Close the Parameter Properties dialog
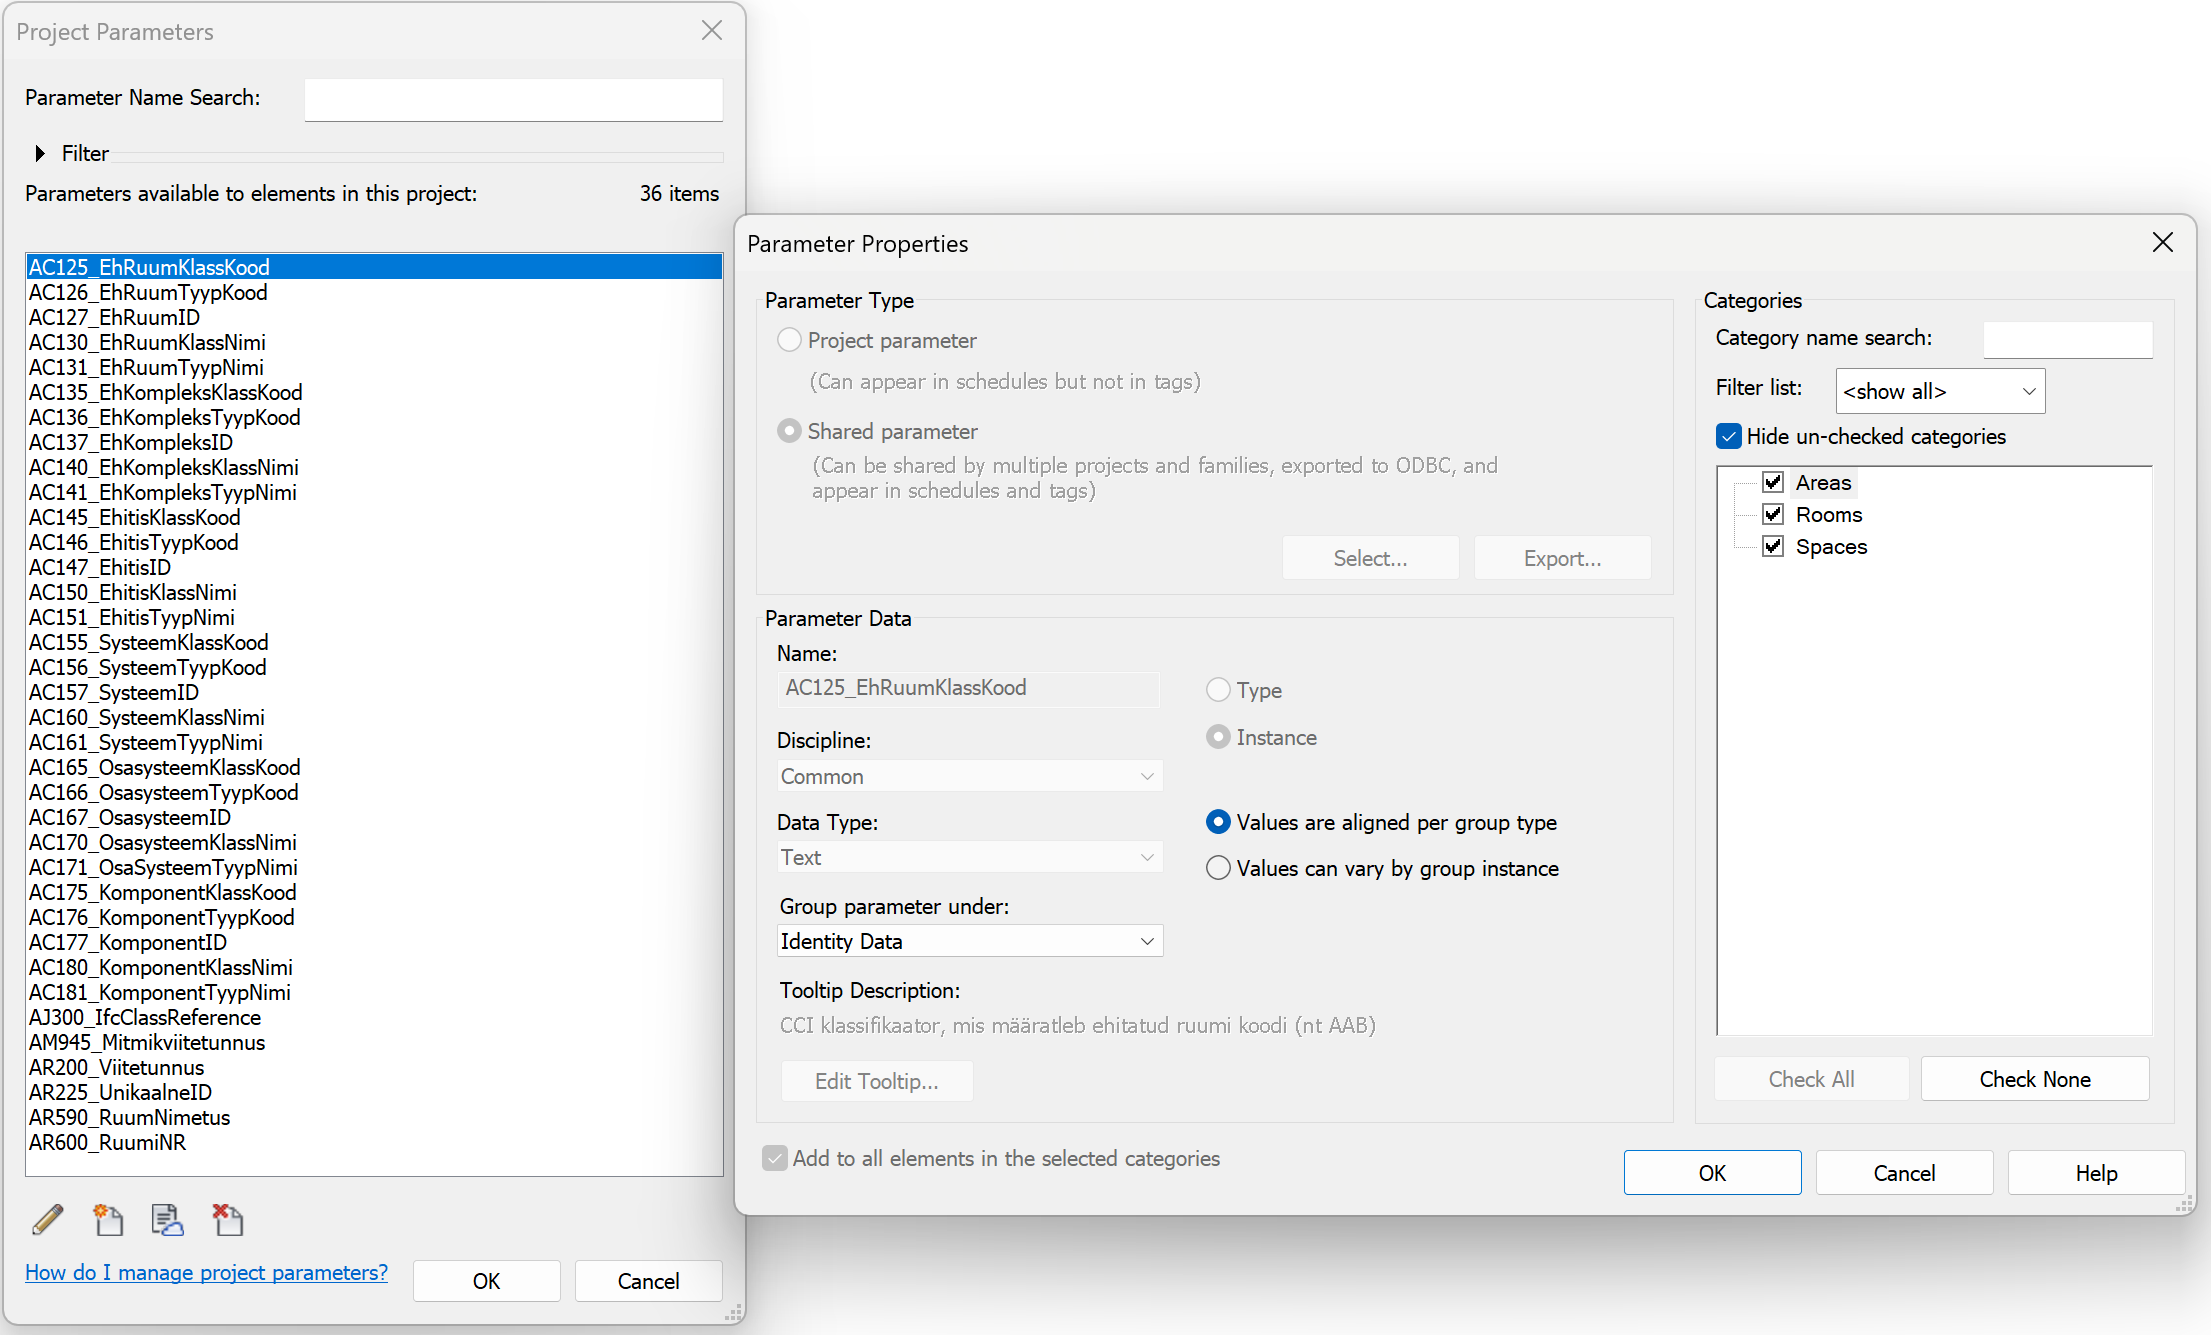The height and width of the screenshot is (1335, 2211). pos(2162,243)
